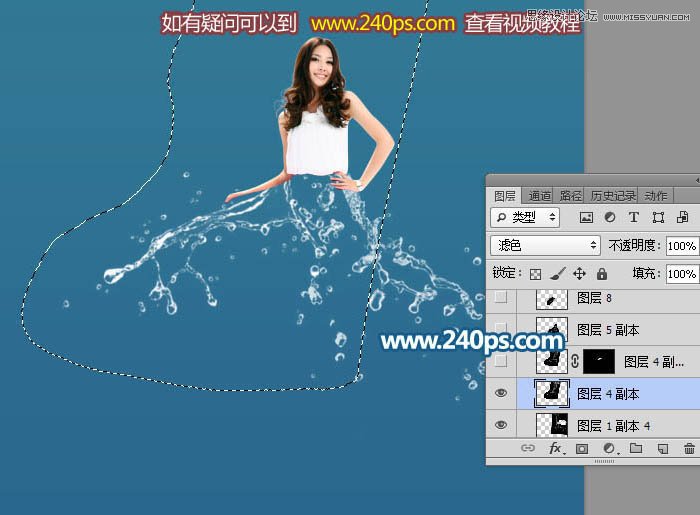The height and width of the screenshot is (515, 700).
Task: Click the lock all padlock icon
Action: [601, 273]
